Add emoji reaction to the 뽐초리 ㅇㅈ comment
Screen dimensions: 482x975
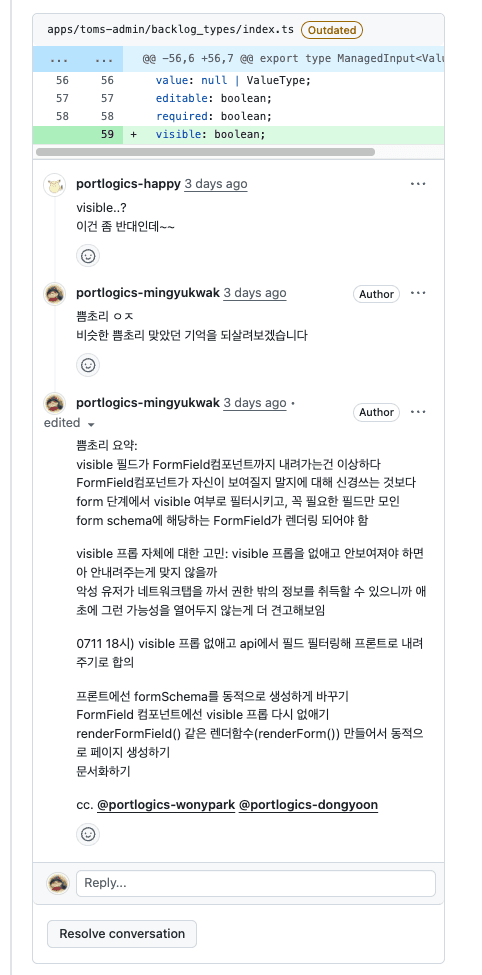click(x=88, y=365)
